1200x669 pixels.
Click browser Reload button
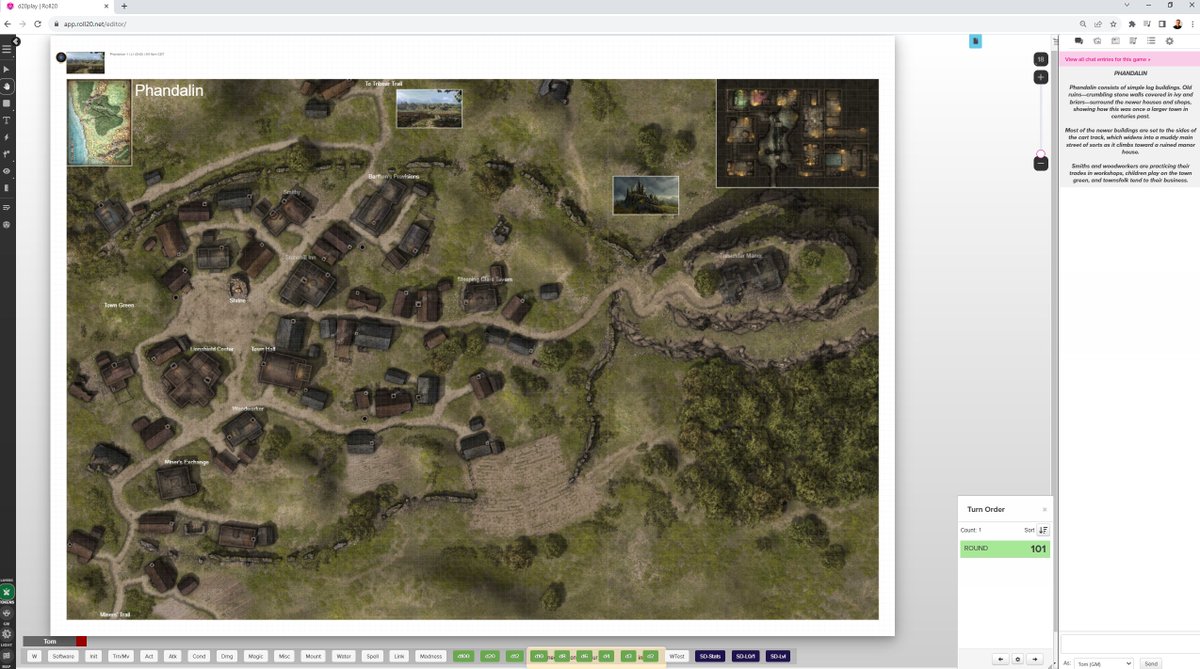click(39, 23)
